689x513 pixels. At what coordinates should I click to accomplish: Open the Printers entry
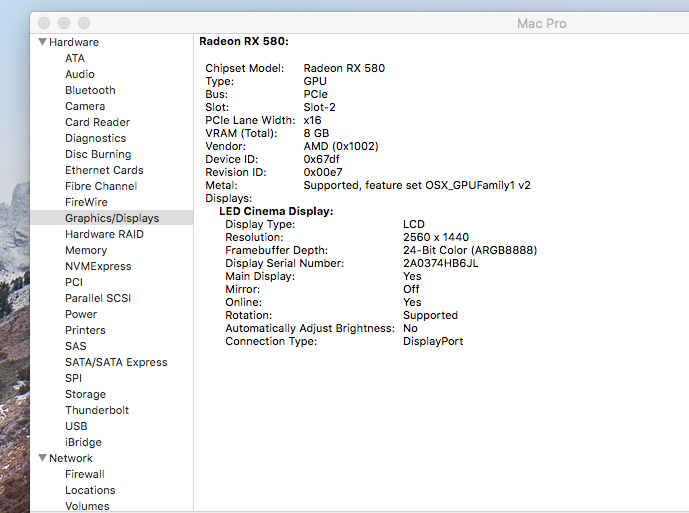[x=86, y=330]
